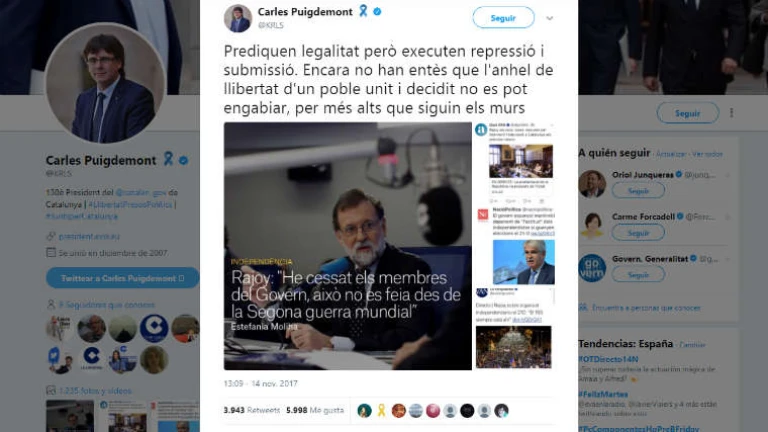The image size is (768, 432).
Task: Open the tweet options chevron next to Seguir
Action: (550, 18)
